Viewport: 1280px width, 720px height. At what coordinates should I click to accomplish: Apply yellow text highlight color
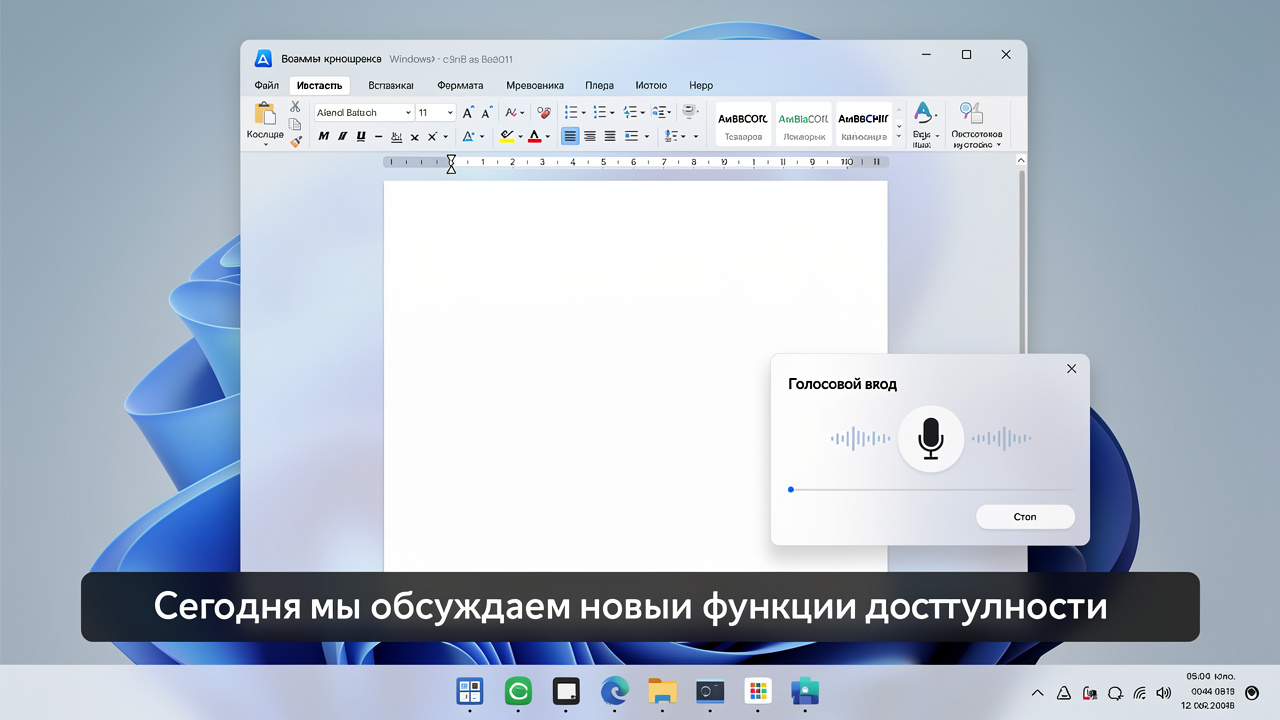507,137
